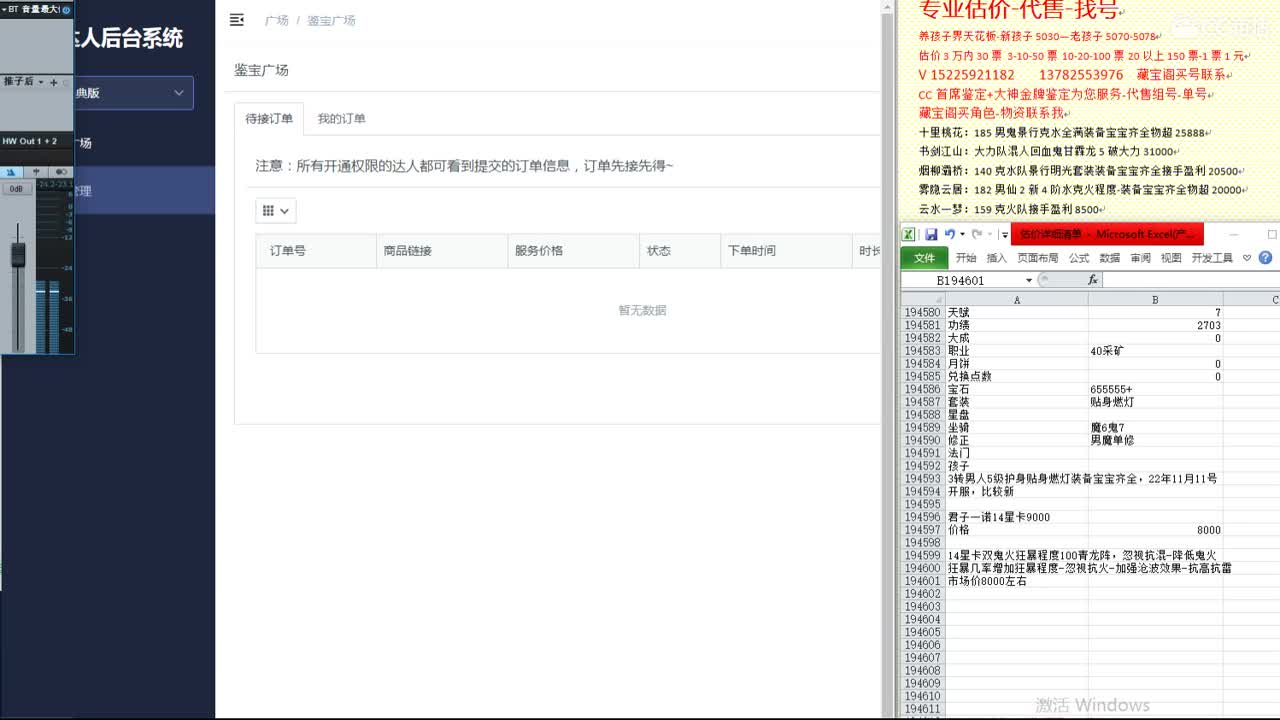
Task: Collapse the sidebar with the hamburger icon
Action: pos(236,20)
